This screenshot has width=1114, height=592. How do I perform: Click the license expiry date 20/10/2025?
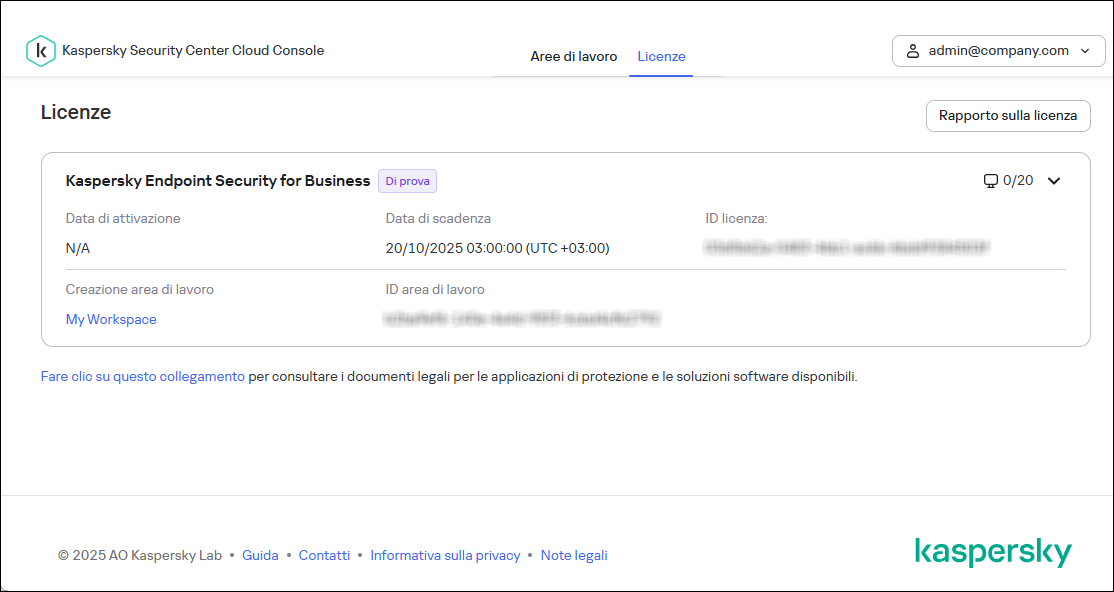click(497, 248)
